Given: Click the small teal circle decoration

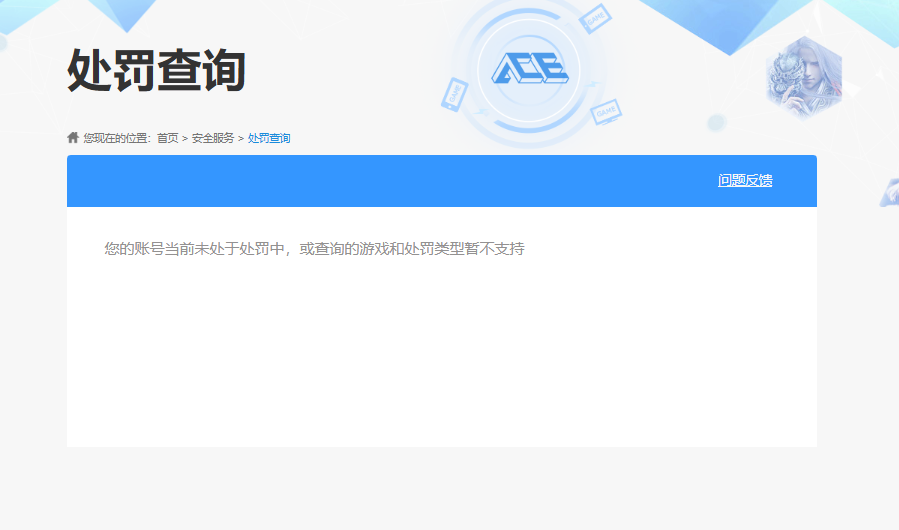Looking at the screenshot, I should (716, 123).
